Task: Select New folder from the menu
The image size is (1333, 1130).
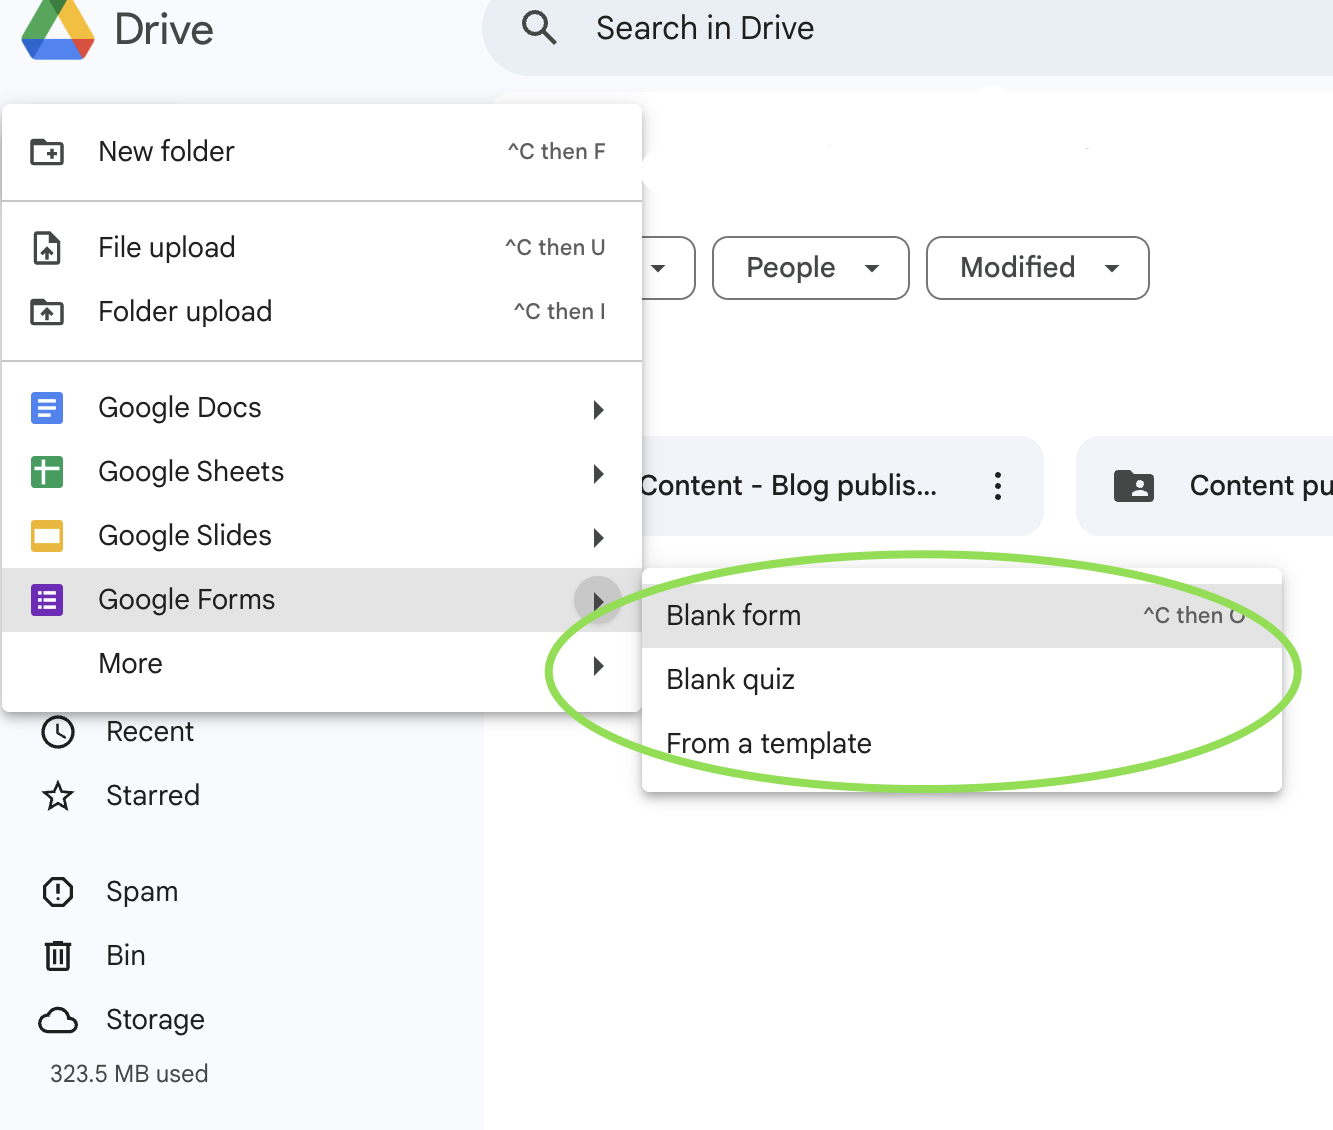Action: click(x=322, y=152)
